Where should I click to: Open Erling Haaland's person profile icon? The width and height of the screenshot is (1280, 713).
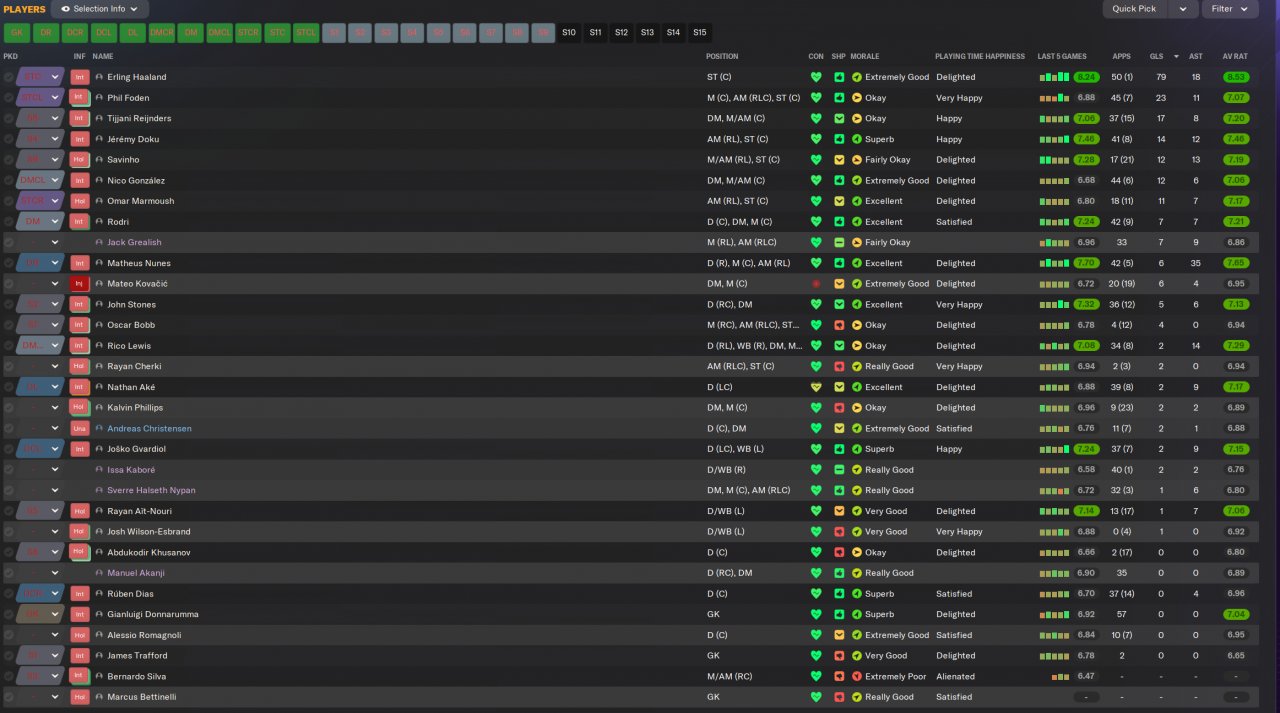click(99, 77)
